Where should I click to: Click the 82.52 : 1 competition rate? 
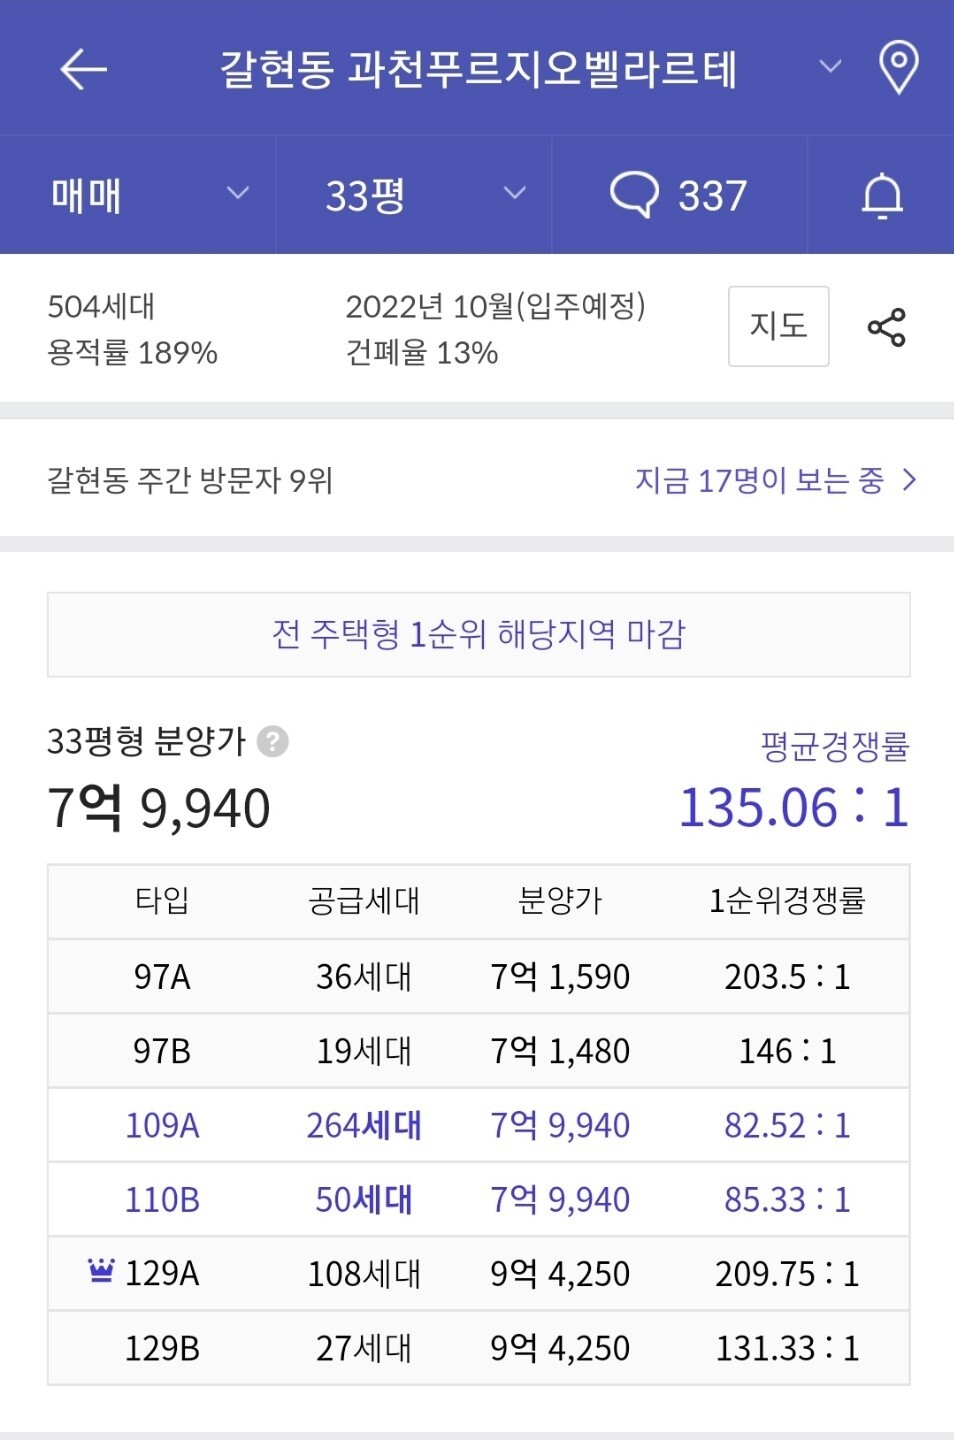pos(787,1125)
